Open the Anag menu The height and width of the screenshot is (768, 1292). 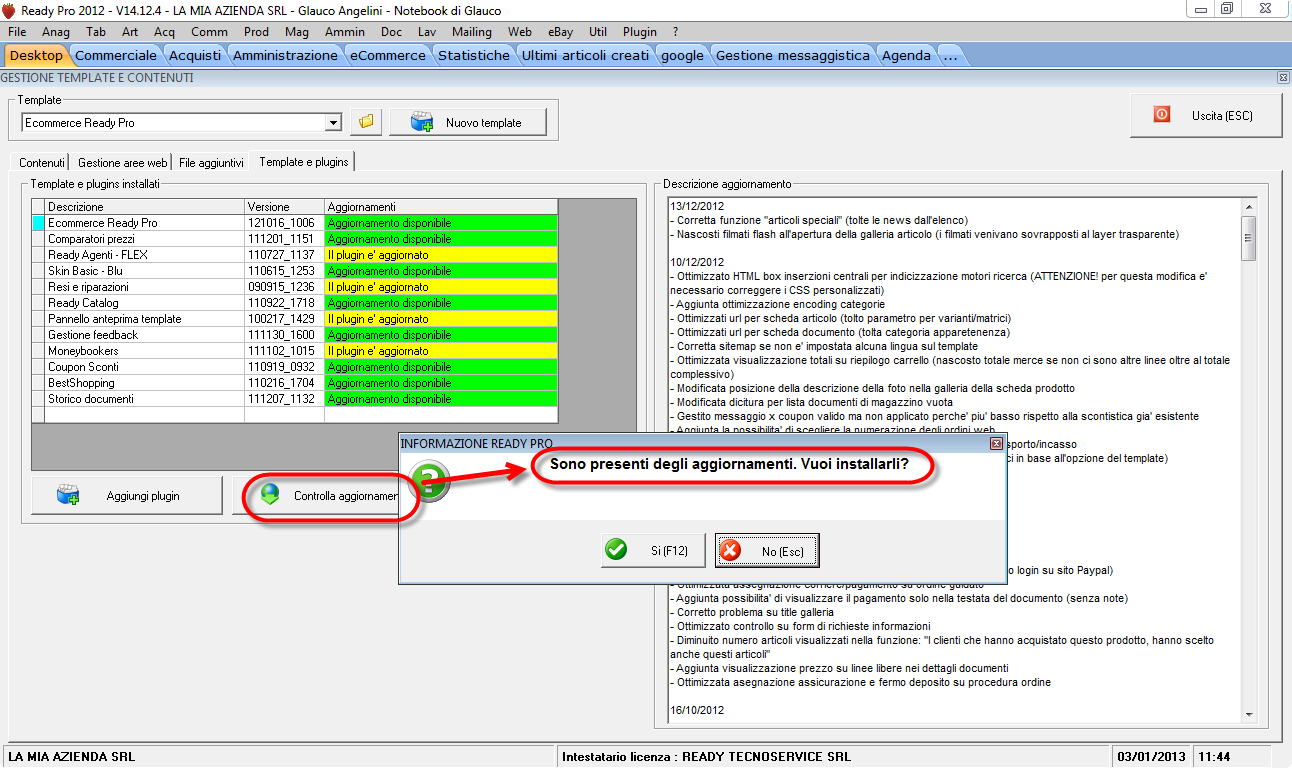(x=56, y=32)
